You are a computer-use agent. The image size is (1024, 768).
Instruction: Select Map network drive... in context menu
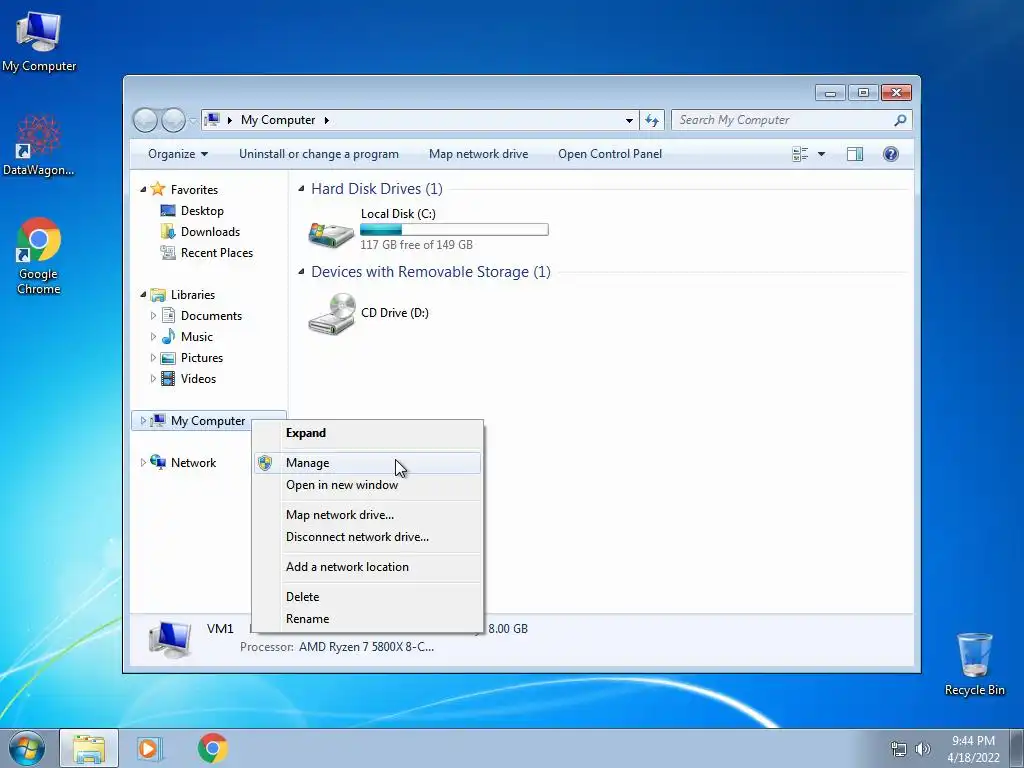(366, 515)
